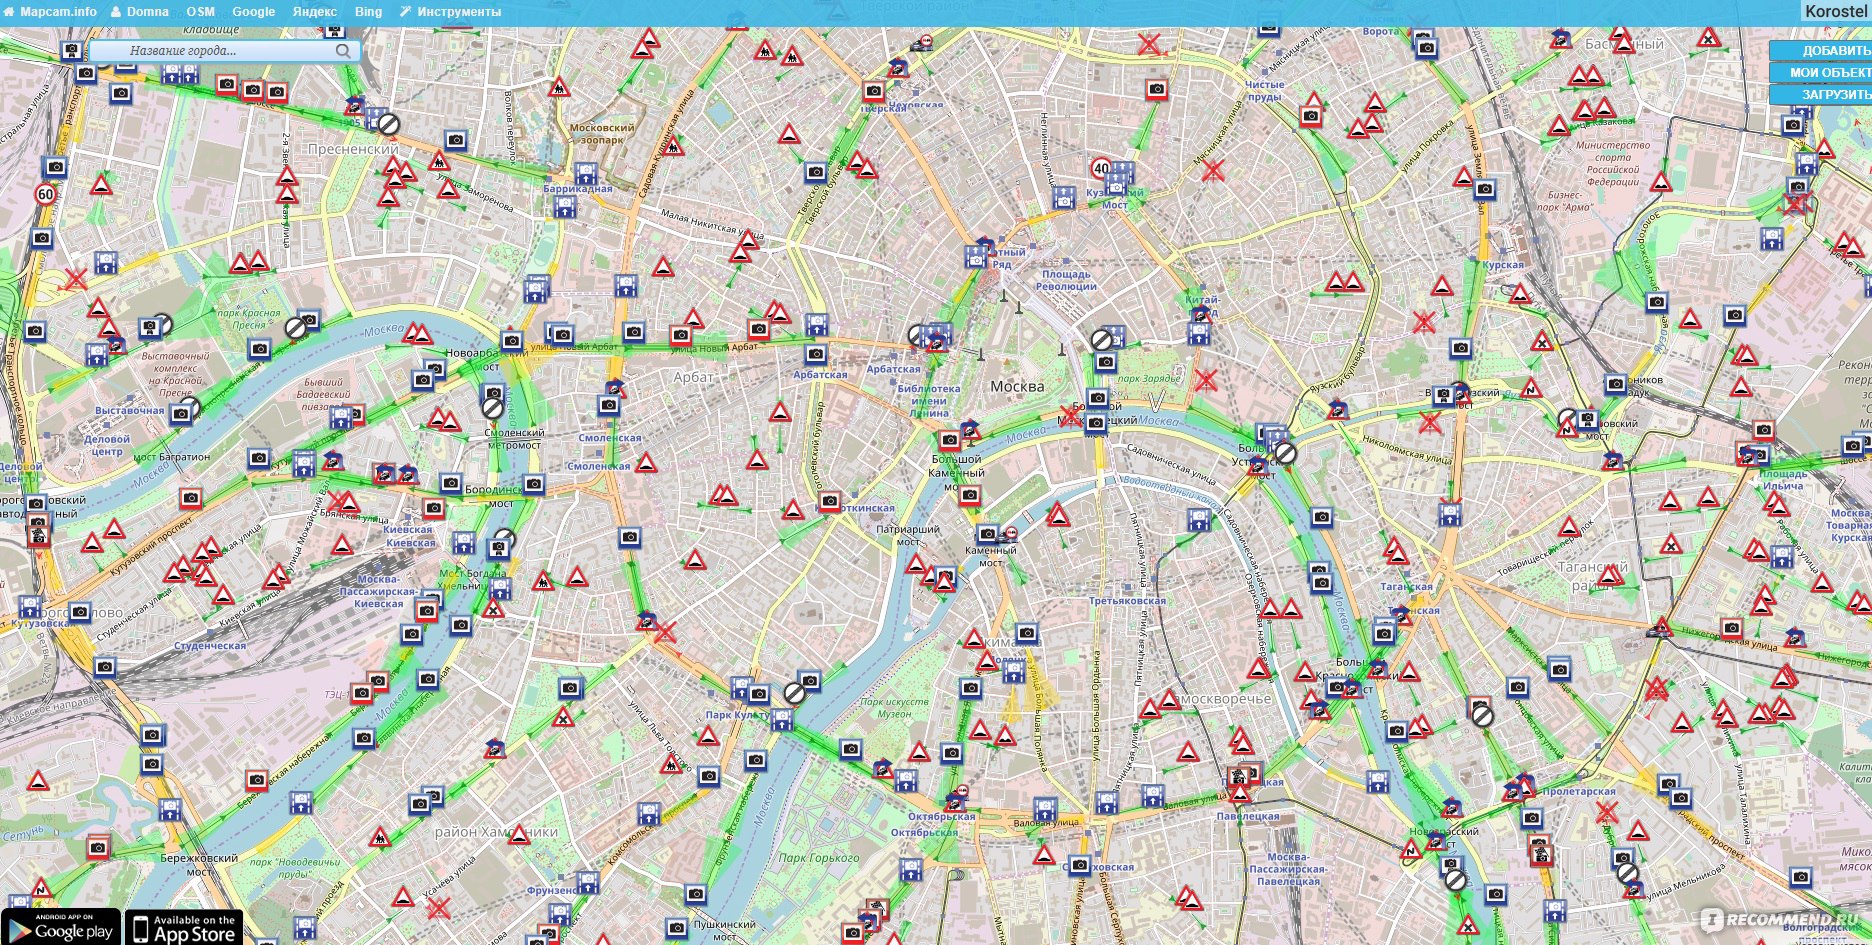Select red X marker on Усачева улица
Image resolution: width=1872 pixels, height=945 pixels.
(x=437, y=908)
